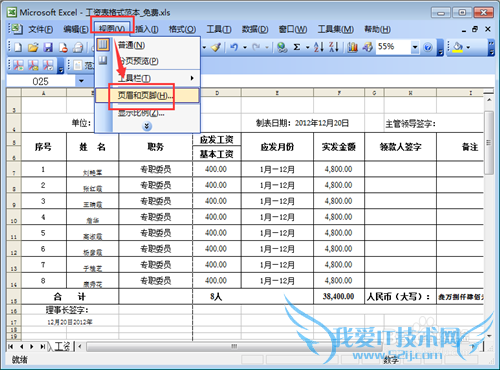500x370 pixels.
Task: Click the Chart Wizard icon
Action: coord(352,47)
